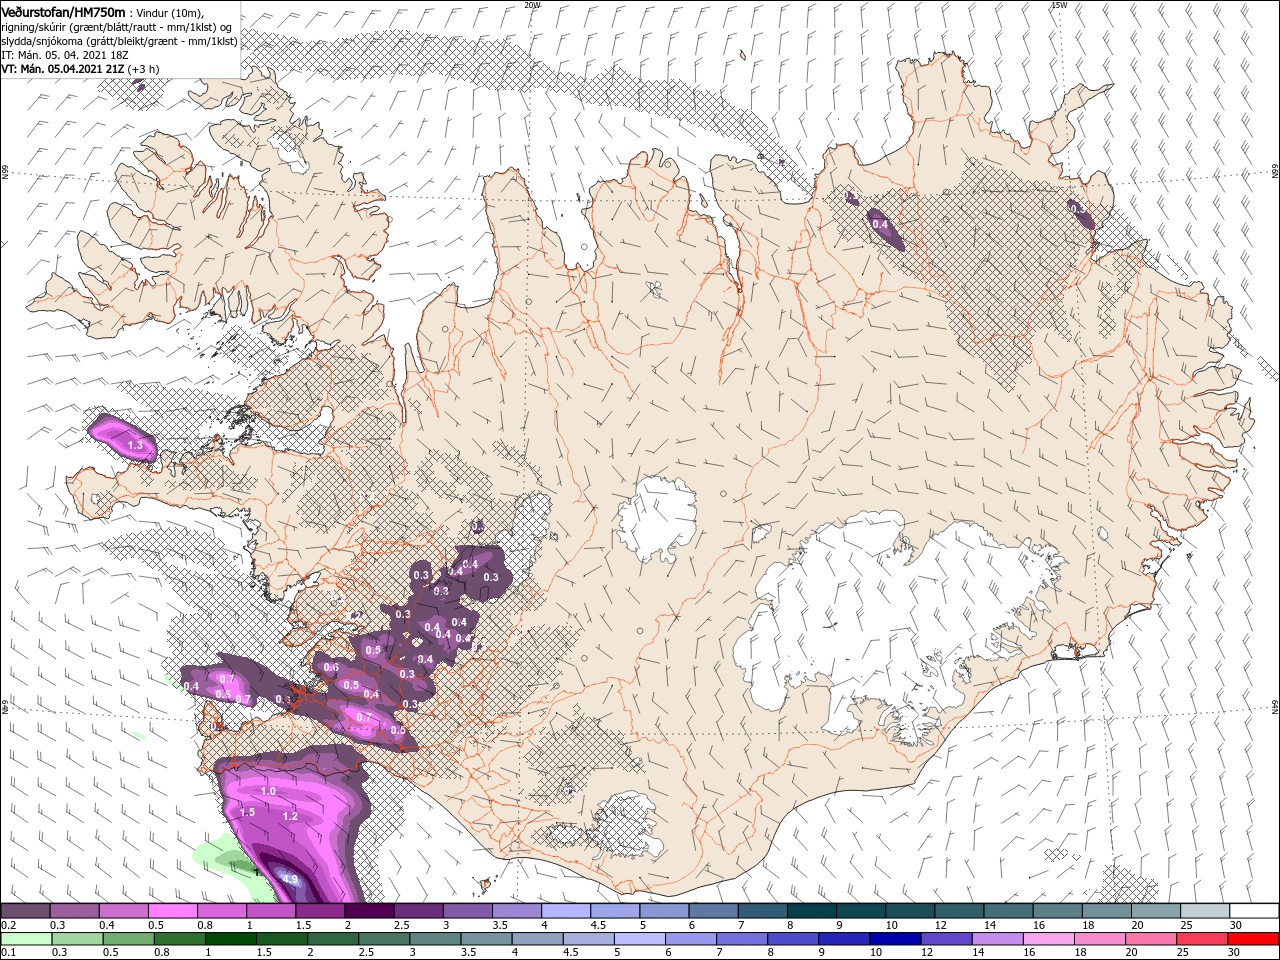Click the white Hofsjökull glacier in central Iceland
This screenshot has height=960, width=1280.
(x=657, y=520)
